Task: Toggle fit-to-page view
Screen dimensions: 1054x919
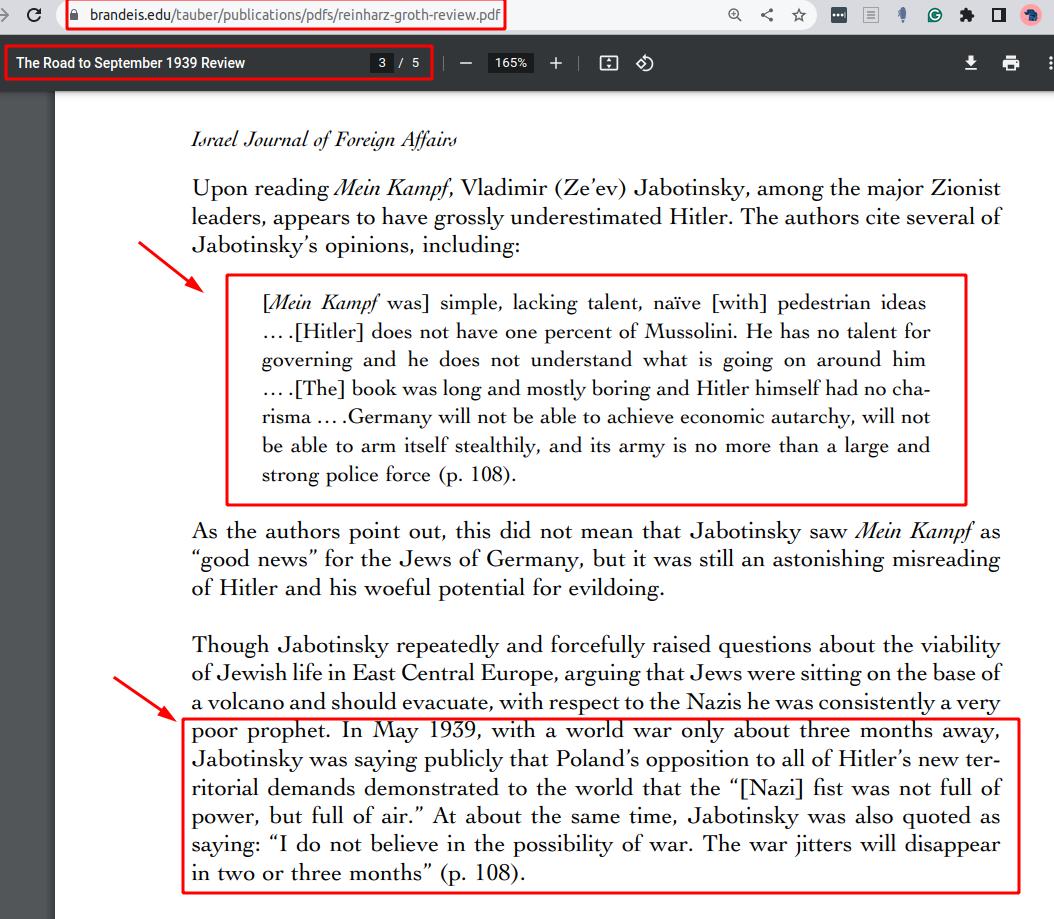Action: (x=608, y=63)
